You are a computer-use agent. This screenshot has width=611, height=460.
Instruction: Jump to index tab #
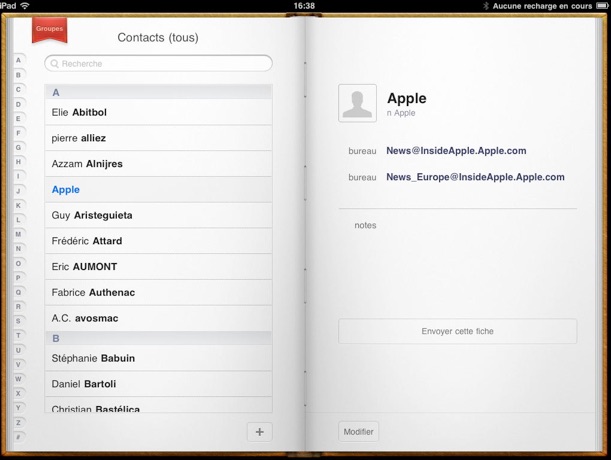coord(18,437)
